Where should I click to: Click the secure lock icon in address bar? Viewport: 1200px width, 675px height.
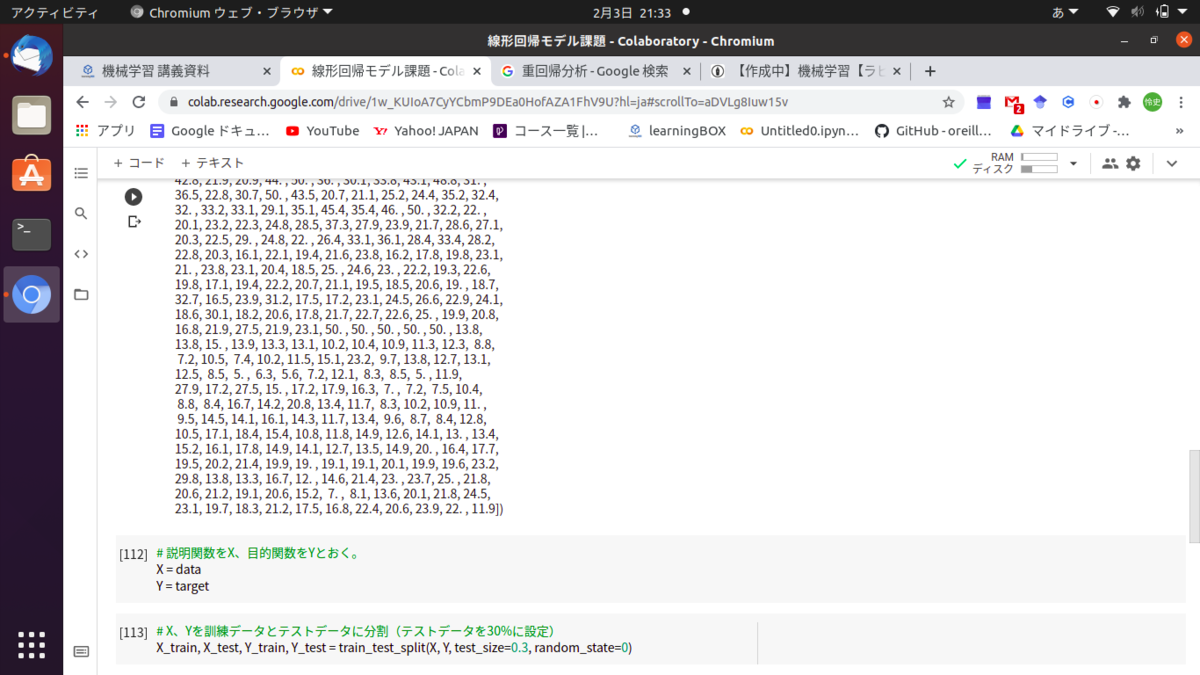pyautogui.click(x=174, y=102)
